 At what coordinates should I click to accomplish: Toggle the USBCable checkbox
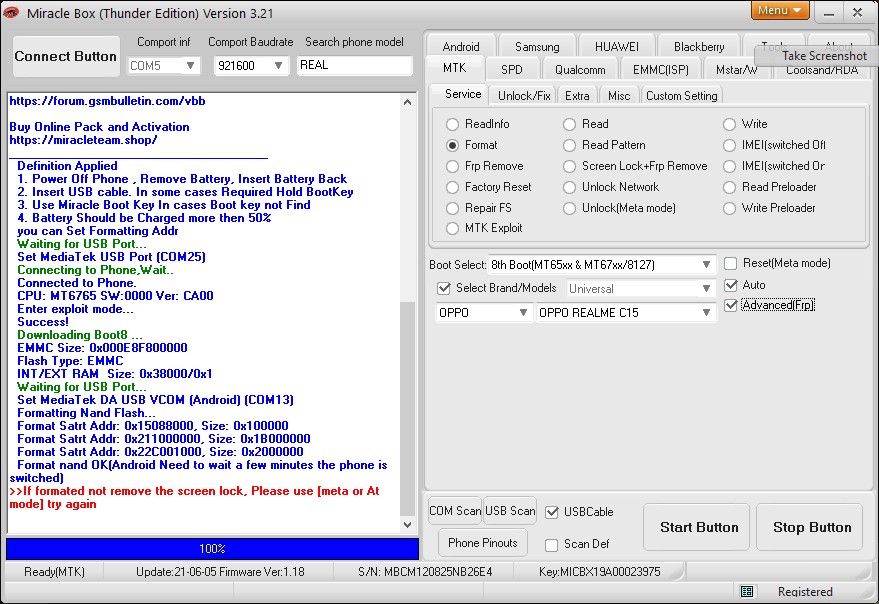point(552,512)
